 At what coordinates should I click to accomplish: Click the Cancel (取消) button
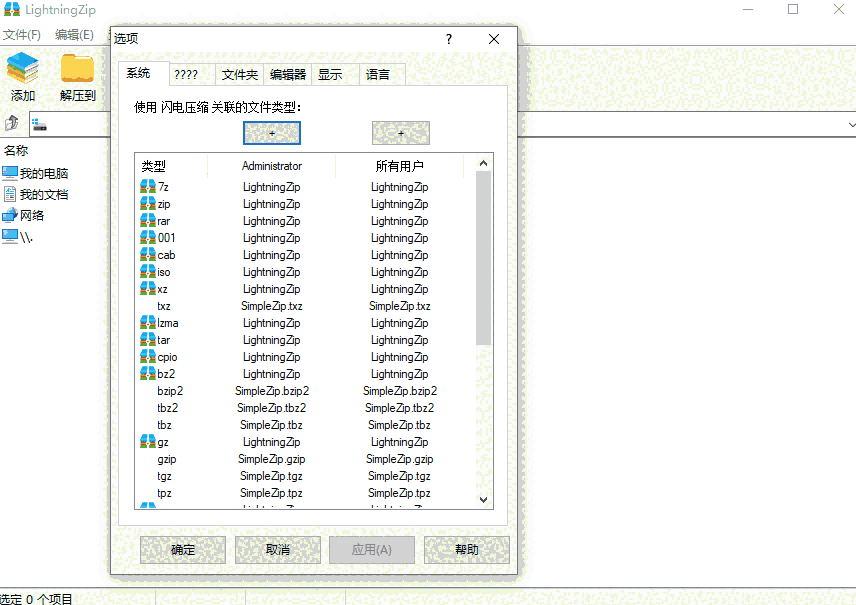point(278,550)
